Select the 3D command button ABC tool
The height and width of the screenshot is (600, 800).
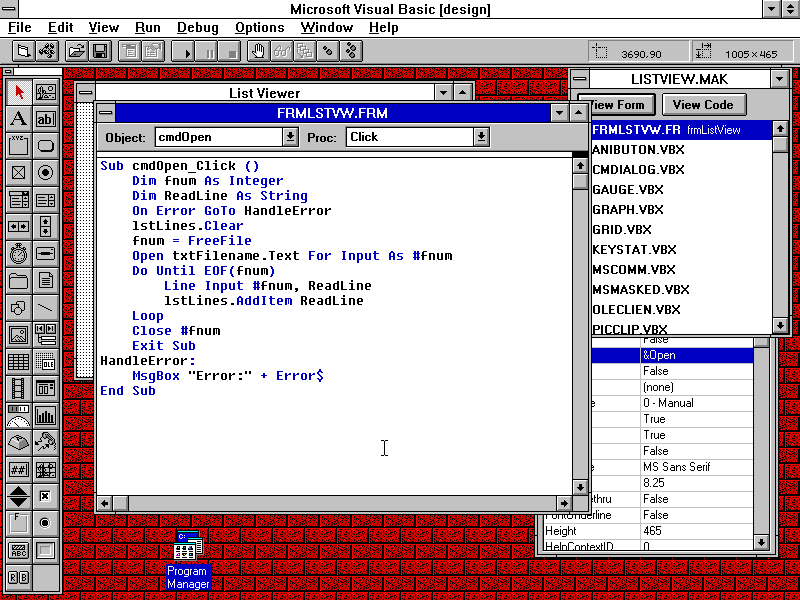pos(19,550)
